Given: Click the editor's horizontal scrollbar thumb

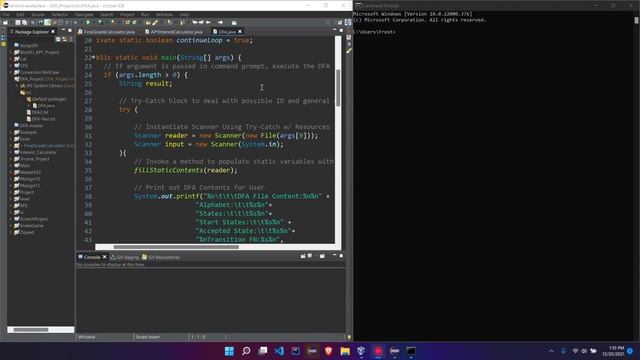Looking at the screenshot, I should click(x=176, y=247).
